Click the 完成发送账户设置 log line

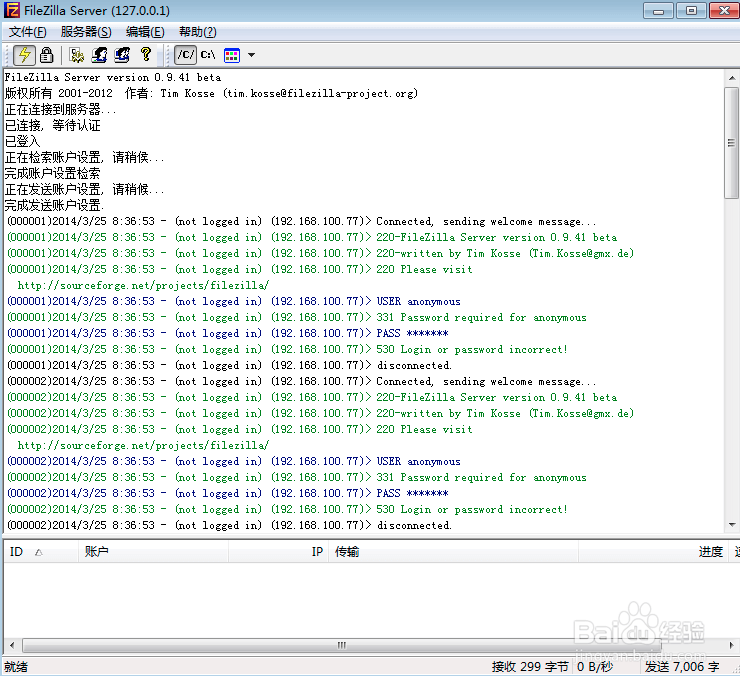click(x=55, y=205)
